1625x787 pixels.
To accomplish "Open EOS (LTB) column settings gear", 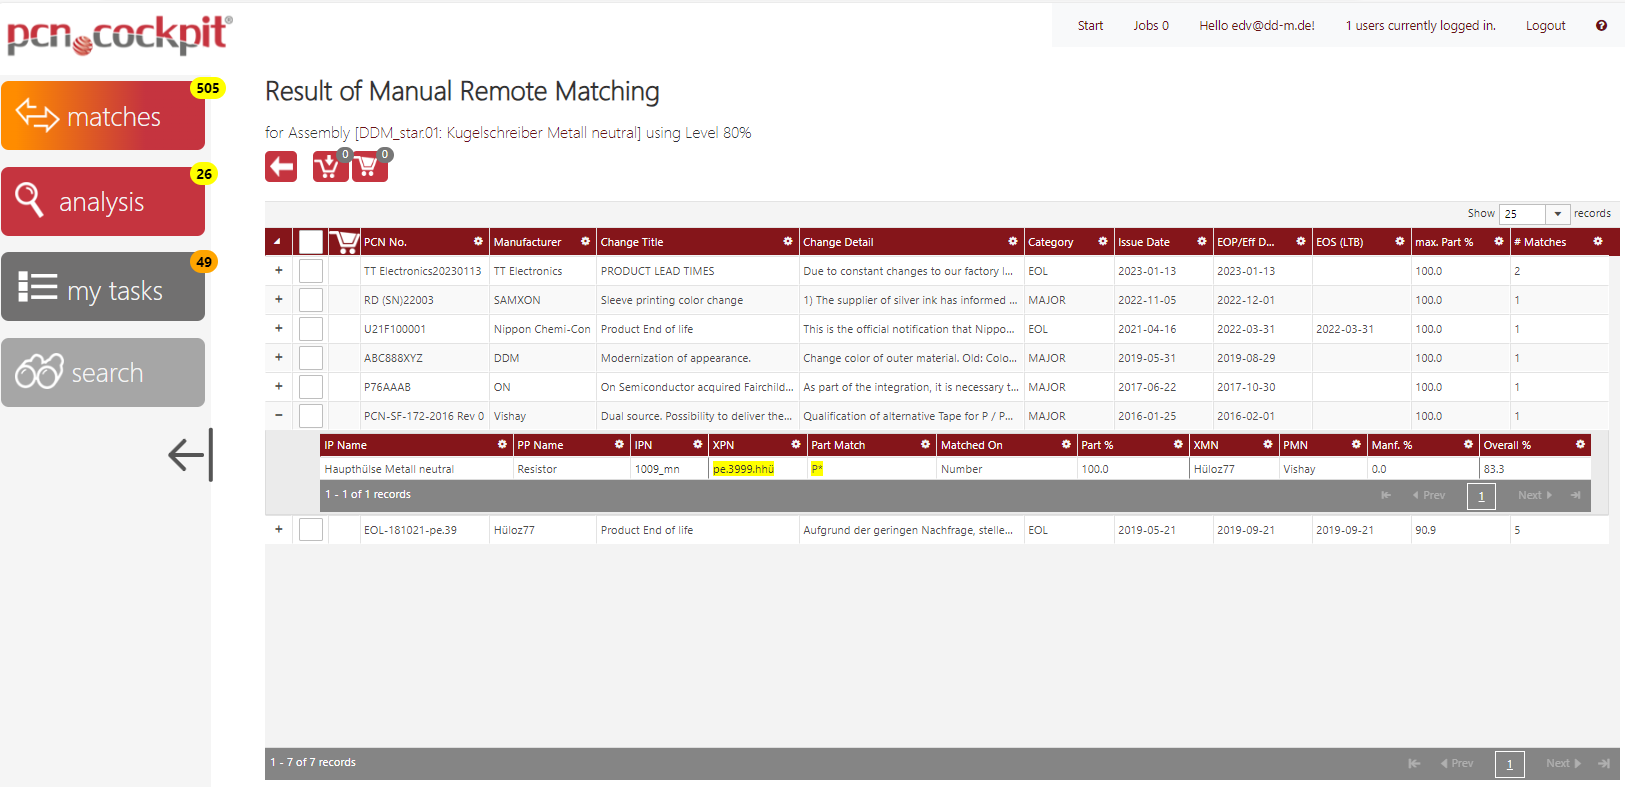I will coord(1400,241).
